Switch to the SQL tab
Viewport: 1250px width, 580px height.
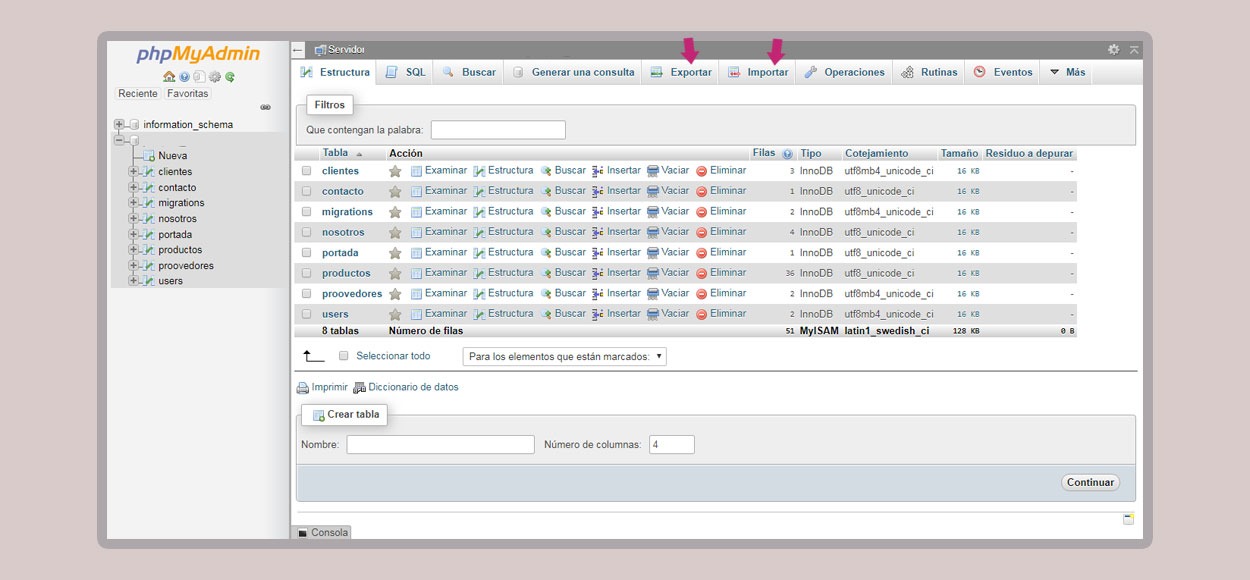pos(406,72)
